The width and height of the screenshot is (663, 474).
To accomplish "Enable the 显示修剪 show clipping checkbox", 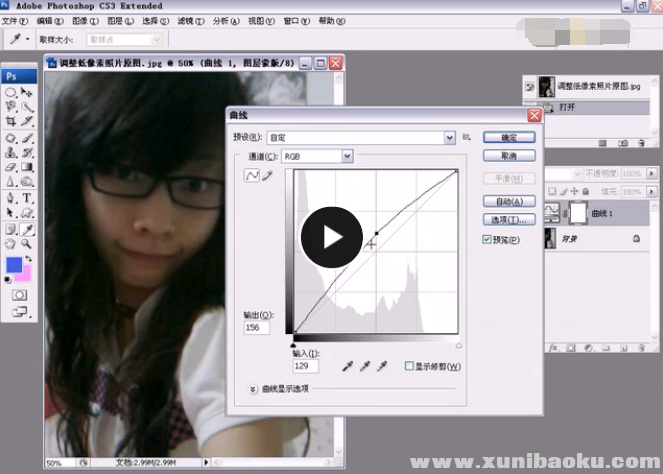I will coord(410,367).
